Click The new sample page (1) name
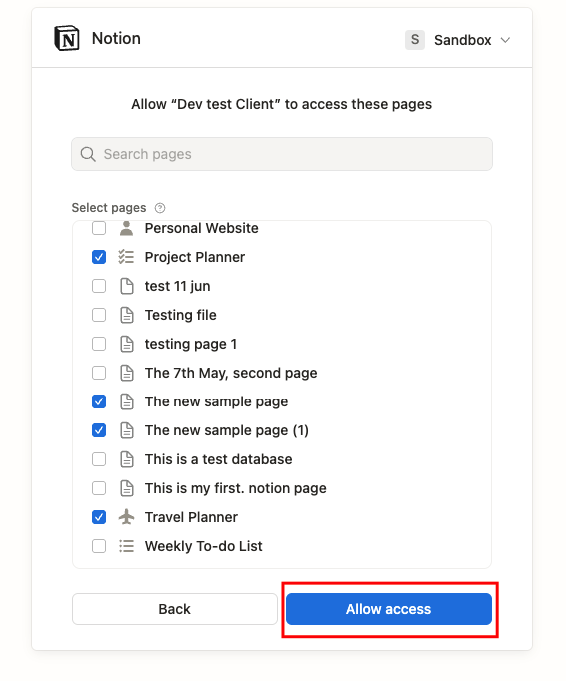Screen dimensions: 566x681 click(227, 430)
